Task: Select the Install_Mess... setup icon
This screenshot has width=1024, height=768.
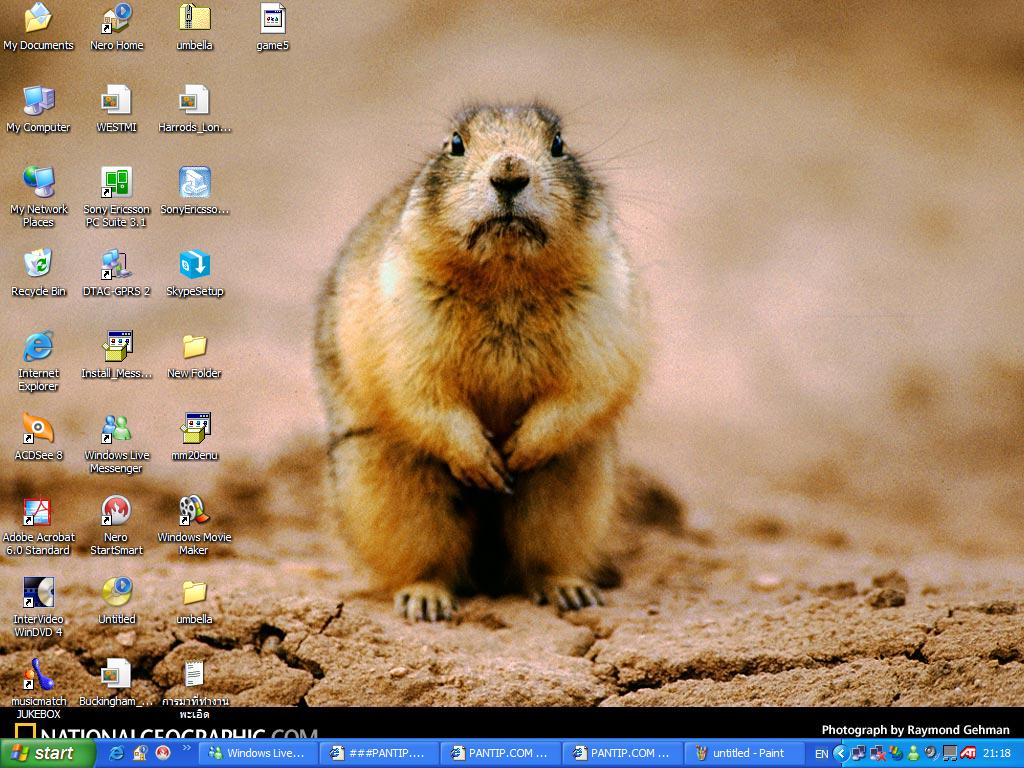Action: (x=116, y=355)
